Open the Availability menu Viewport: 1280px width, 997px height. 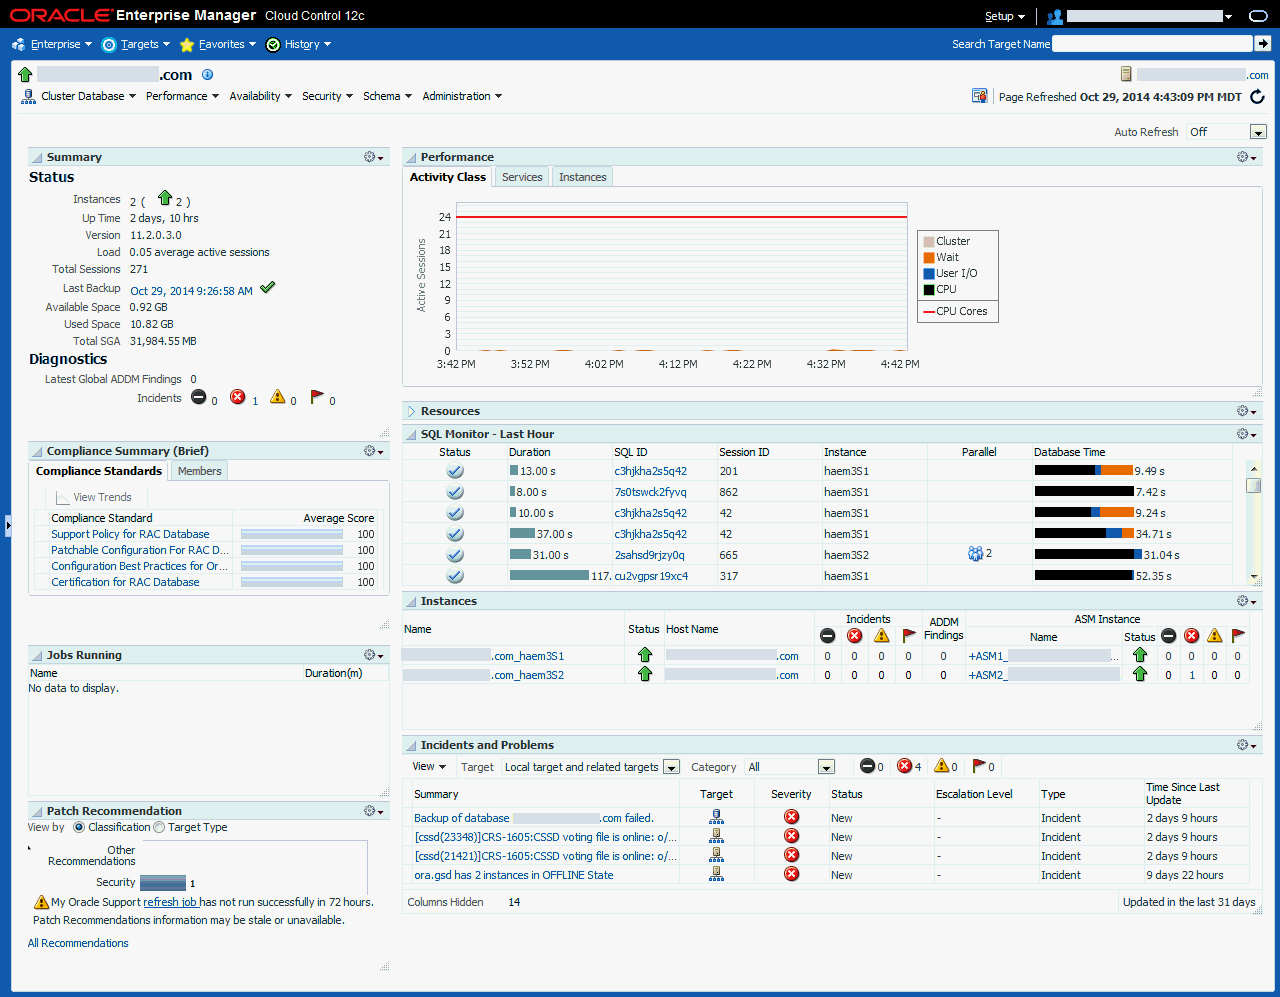(260, 96)
